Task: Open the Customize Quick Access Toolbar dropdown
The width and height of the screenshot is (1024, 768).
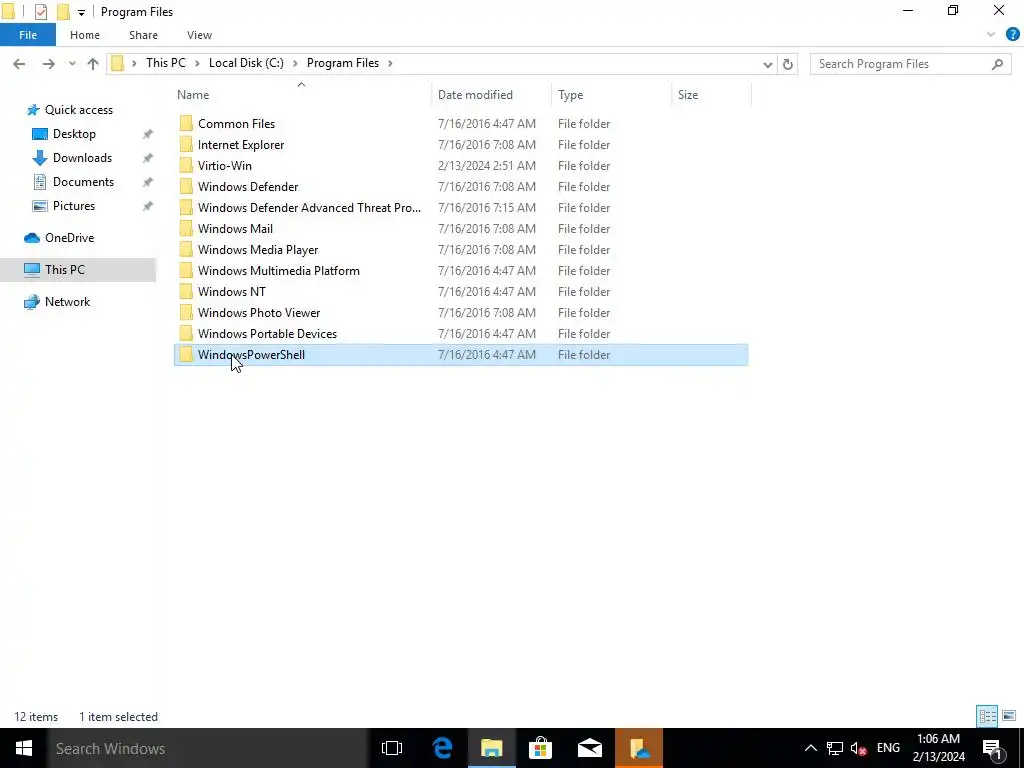Action: pos(81,12)
